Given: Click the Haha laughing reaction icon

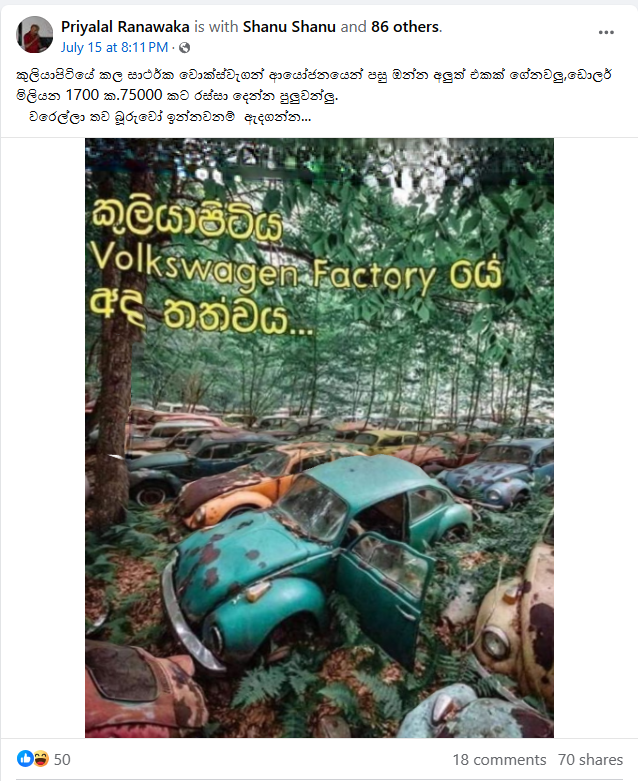Looking at the screenshot, I should pos(41,759).
